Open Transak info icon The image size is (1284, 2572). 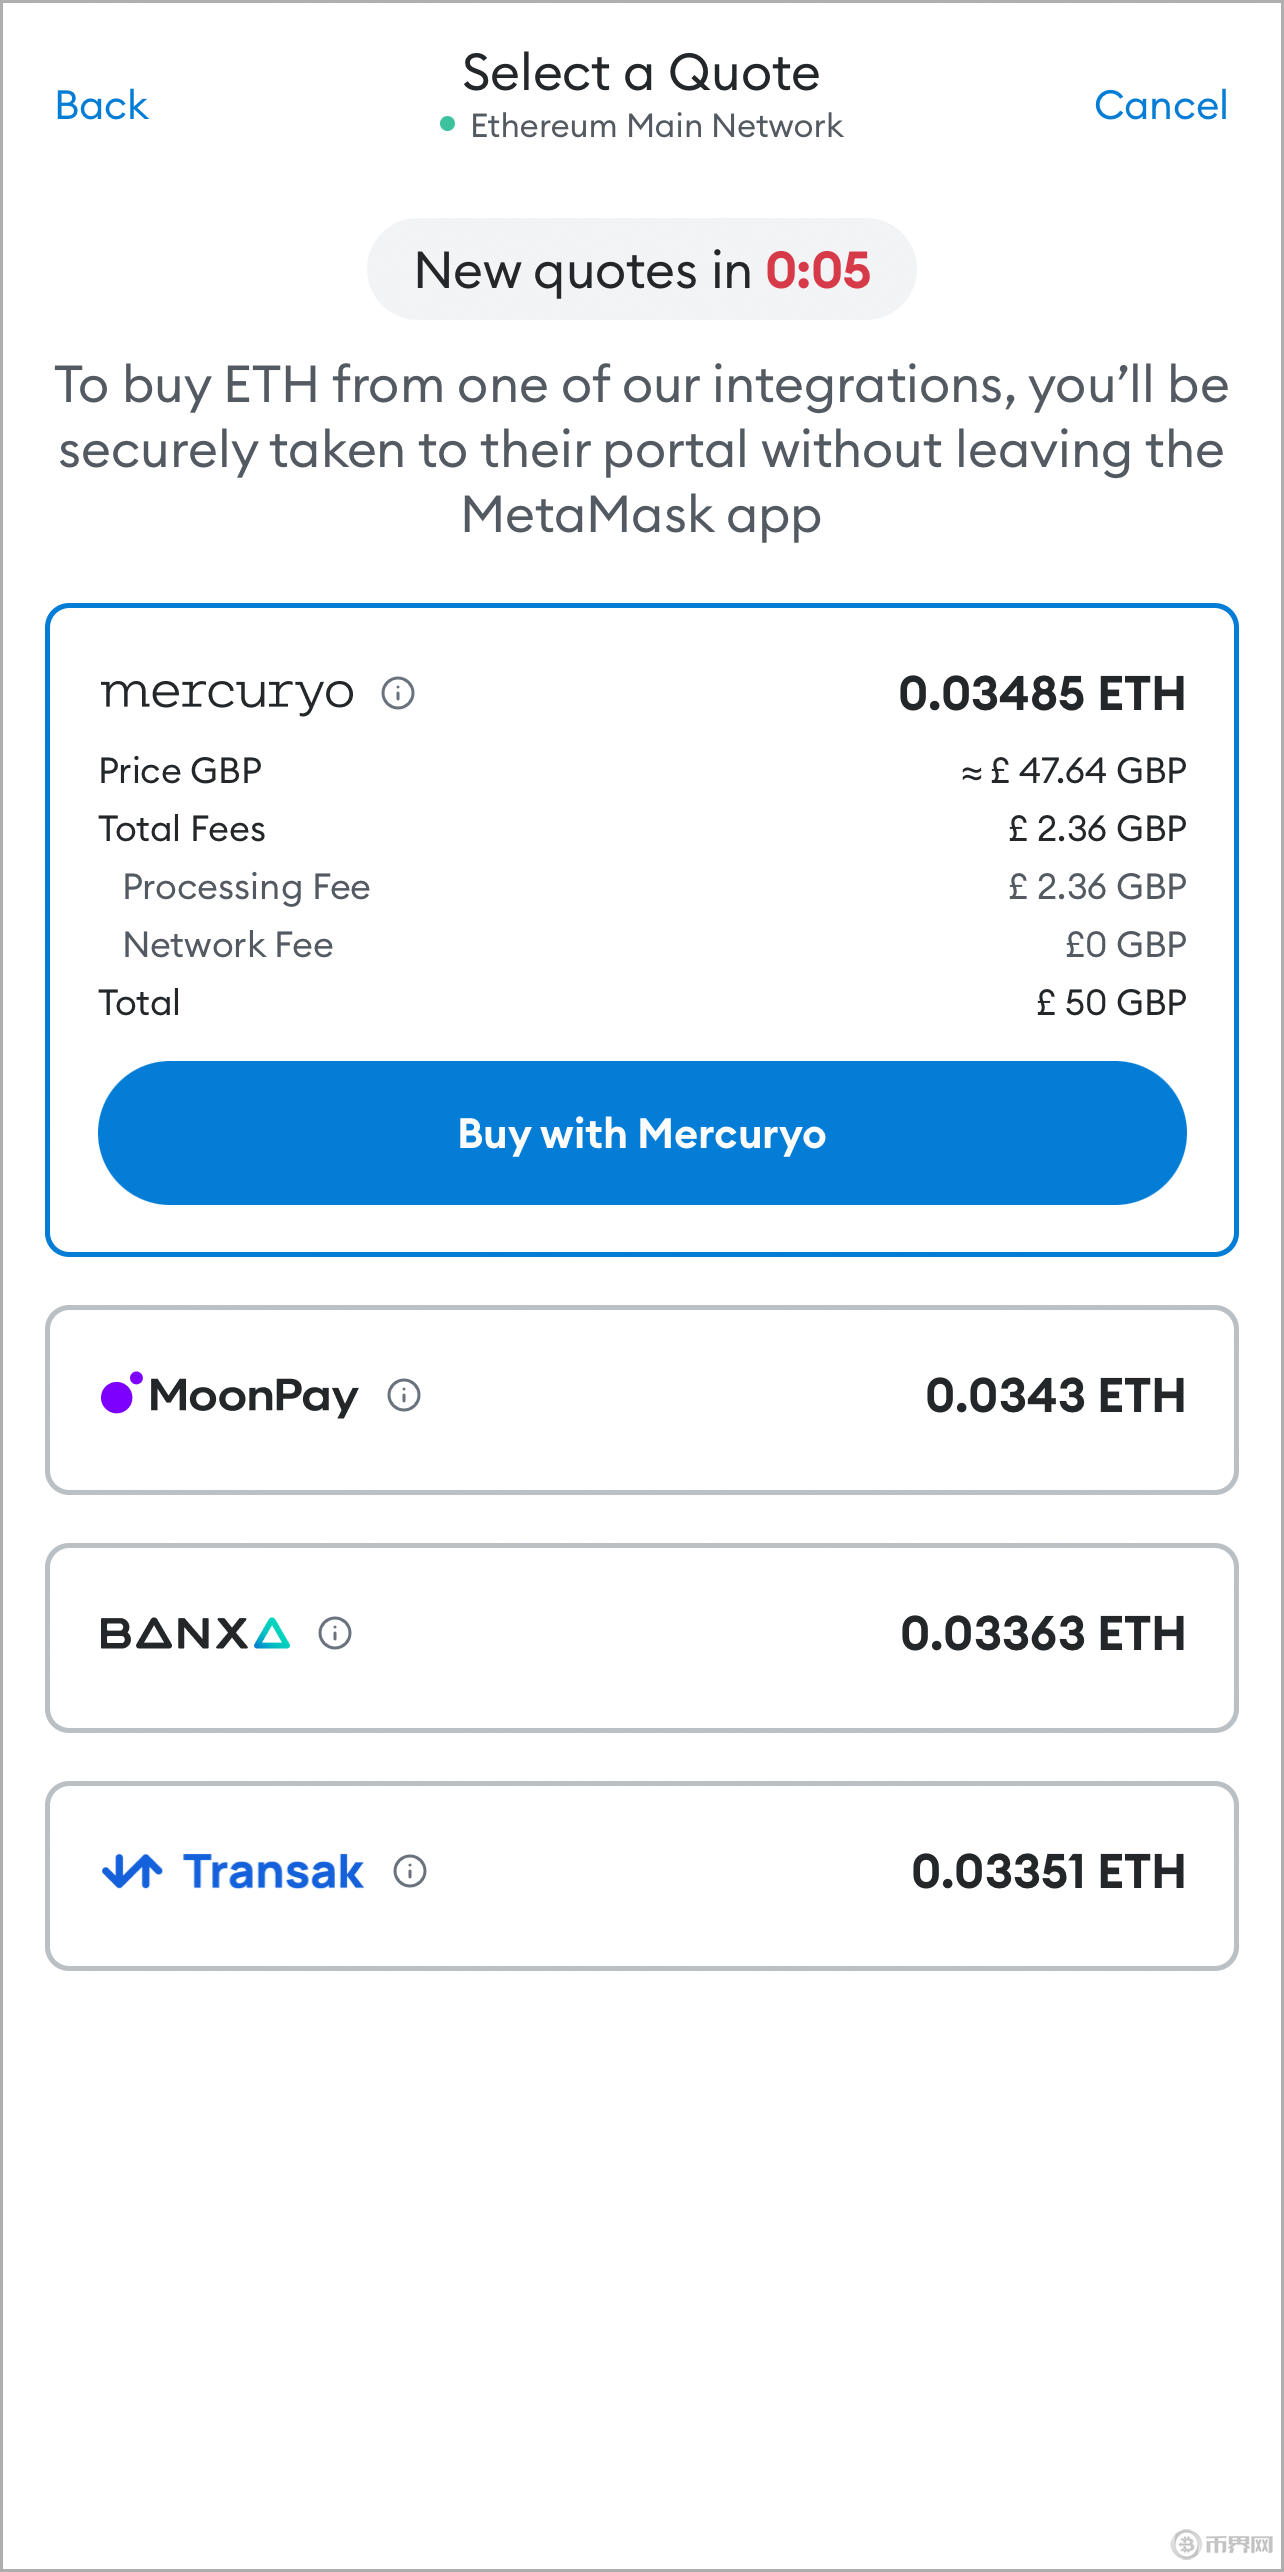click(x=410, y=1871)
